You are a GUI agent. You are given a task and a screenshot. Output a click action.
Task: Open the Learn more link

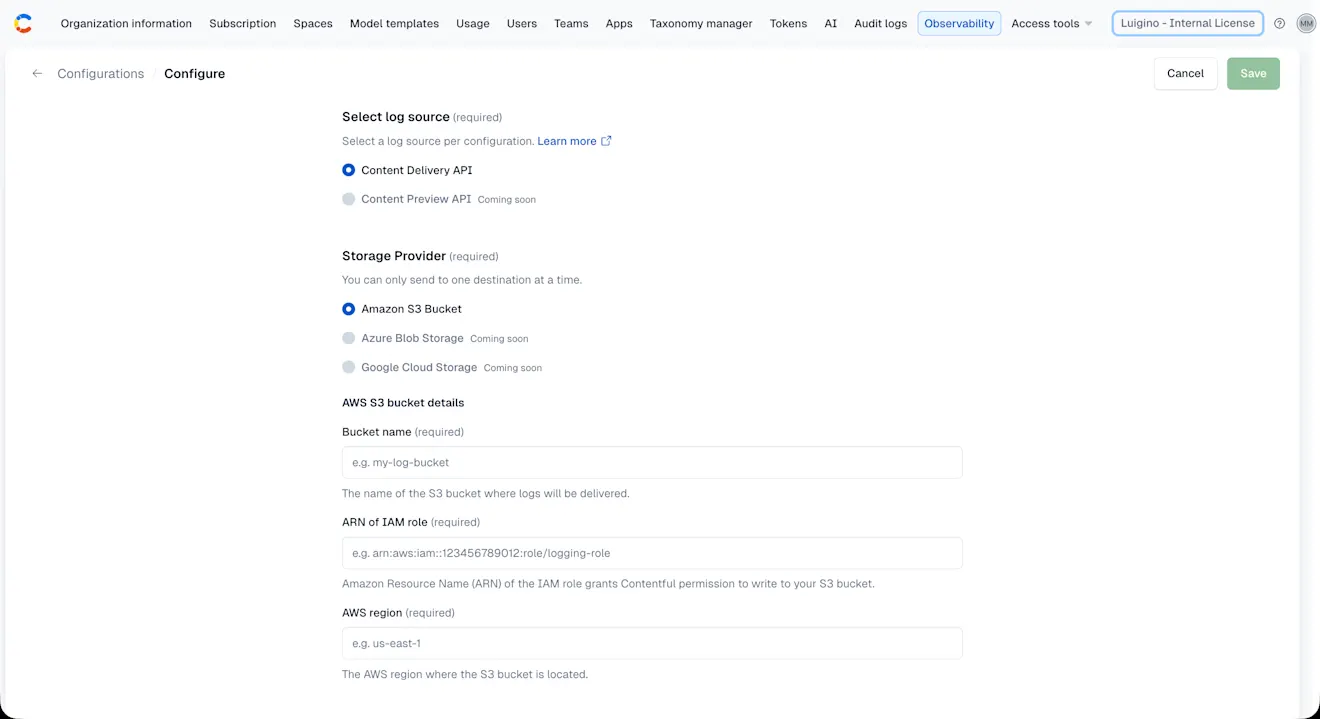click(x=566, y=141)
